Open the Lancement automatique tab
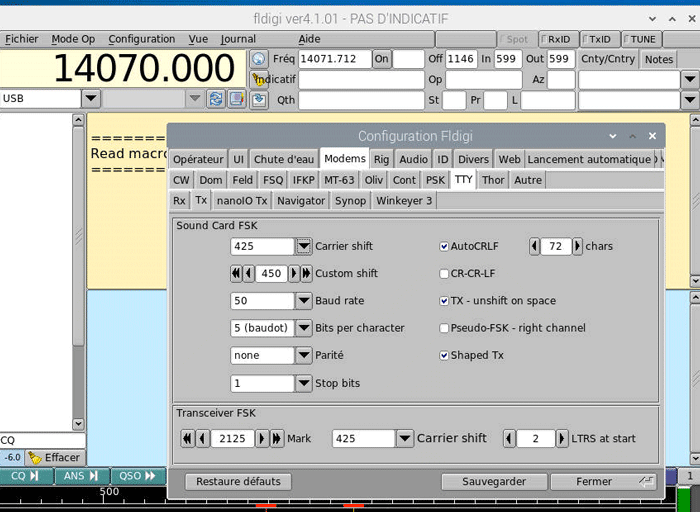Image resolution: width=700 pixels, height=512 pixels. [x=588, y=159]
